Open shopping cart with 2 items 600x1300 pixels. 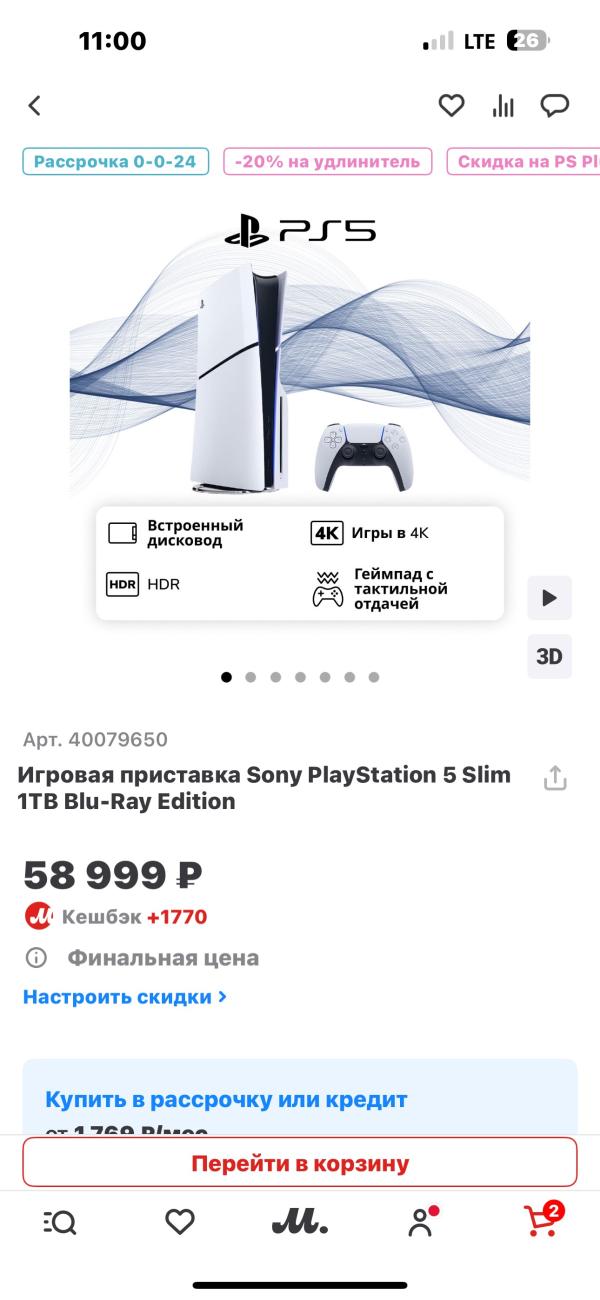coord(542,1221)
